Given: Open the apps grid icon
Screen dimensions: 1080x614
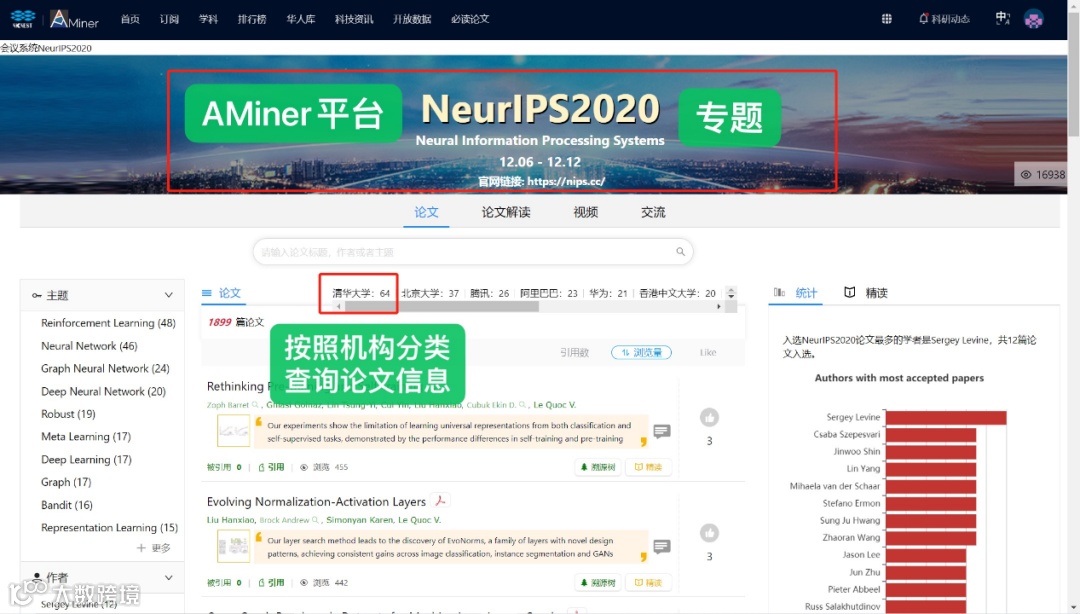Looking at the screenshot, I should click(x=886, y=19).
